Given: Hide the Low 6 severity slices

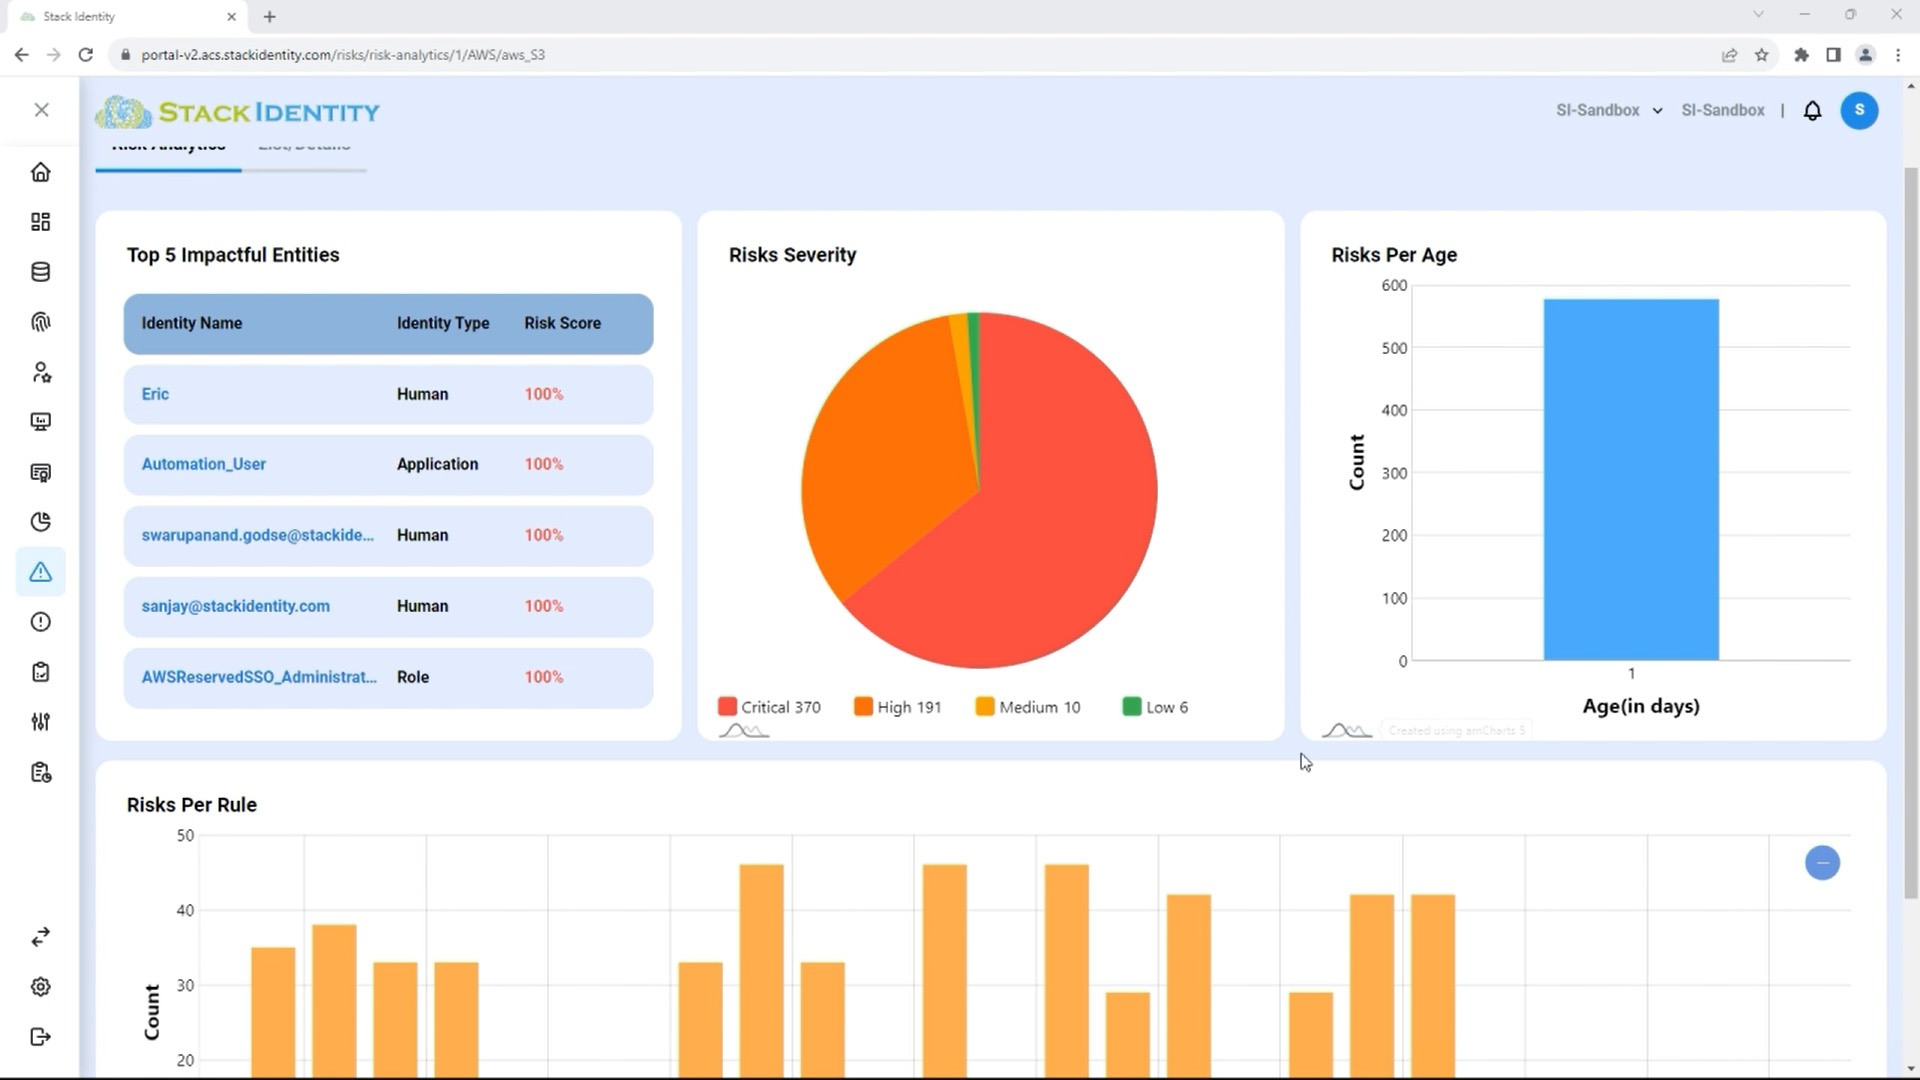Looking at the screenshot, I should (1155, 706).
